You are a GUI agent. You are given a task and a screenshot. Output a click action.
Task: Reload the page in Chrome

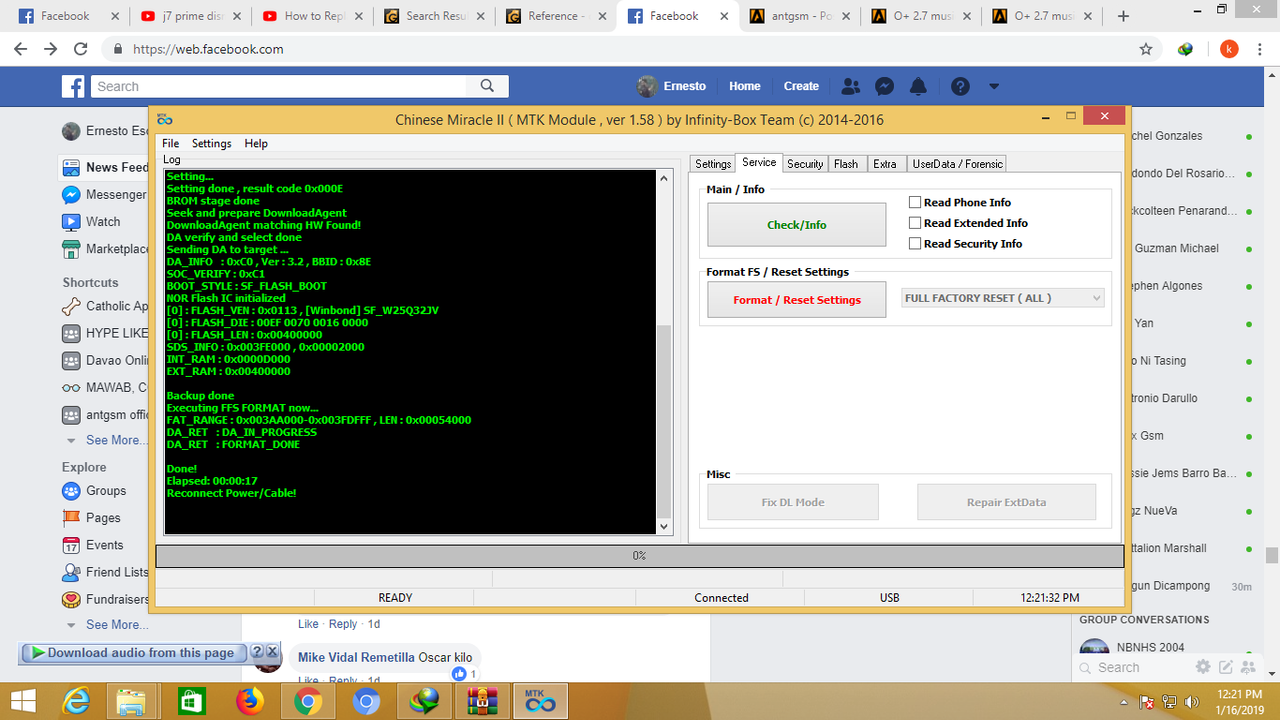click(81, 49)
